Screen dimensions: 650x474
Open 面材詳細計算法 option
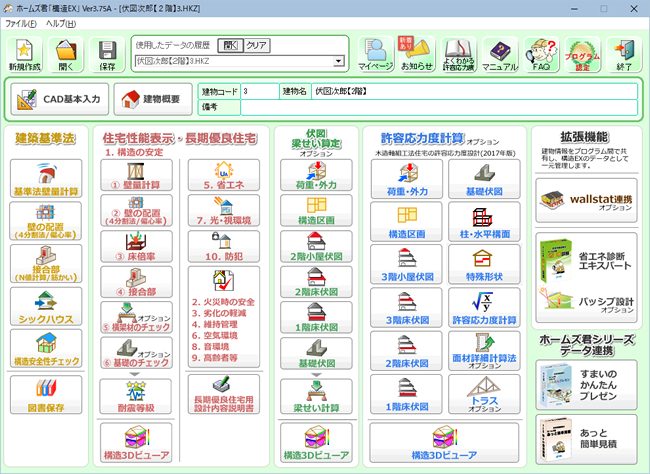[484, 351]
